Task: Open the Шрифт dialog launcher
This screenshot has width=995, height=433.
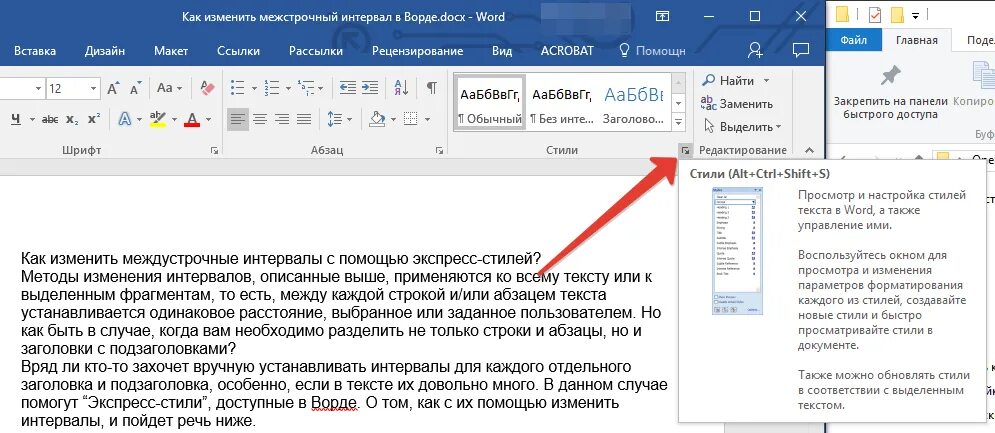Action: pyautogui.click(x=214, y=150)
